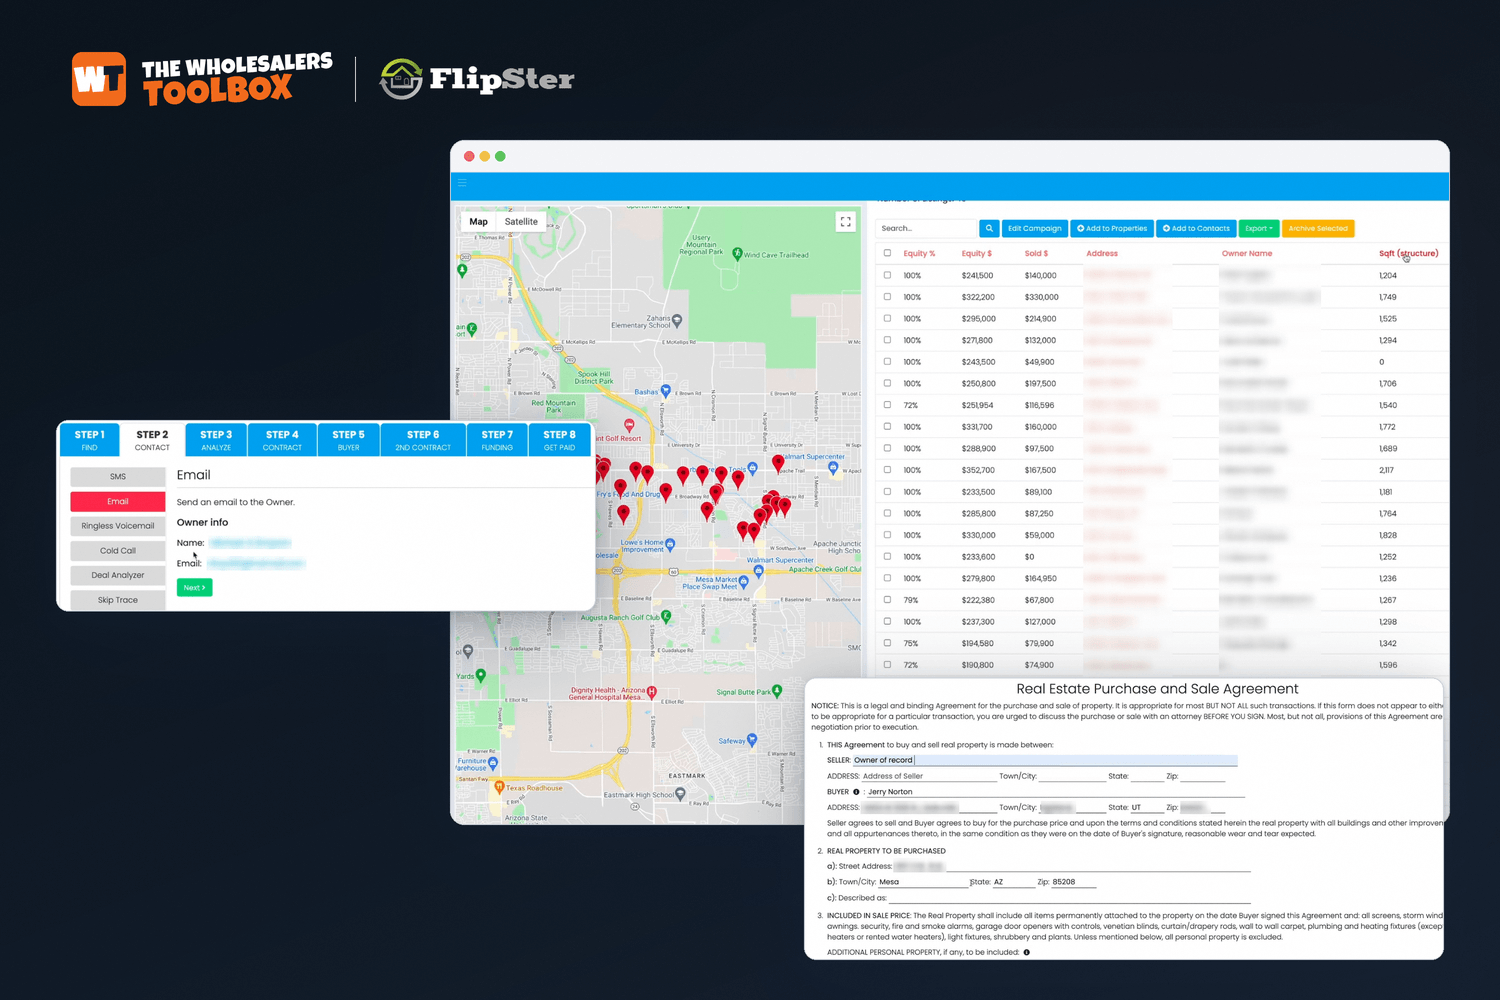The width and height of the screenshot is (1500, 1000).
Task: Open the hamburger menu in the blue header
Action: [462, 183]
